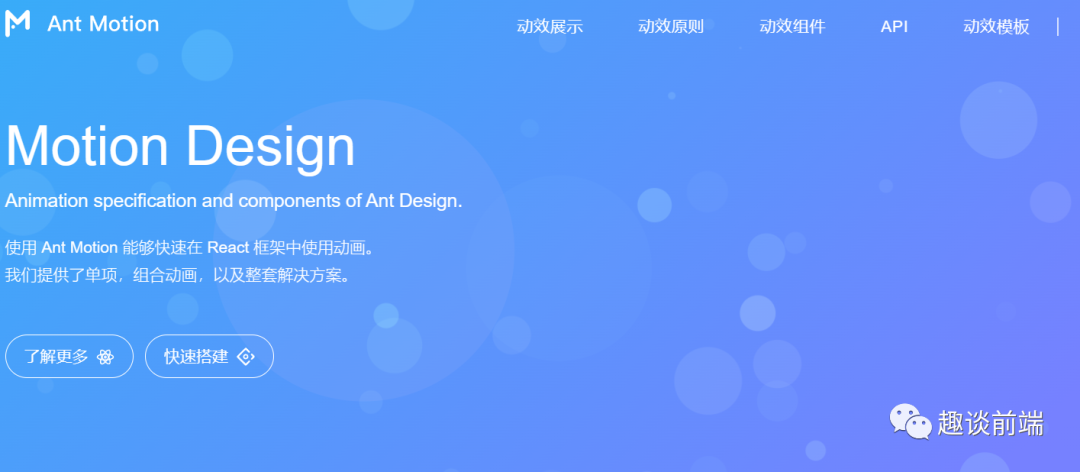Click the 了解更多 button
Image resolution: width=1080 pixels, height=472 pixels.
[69, 356]
